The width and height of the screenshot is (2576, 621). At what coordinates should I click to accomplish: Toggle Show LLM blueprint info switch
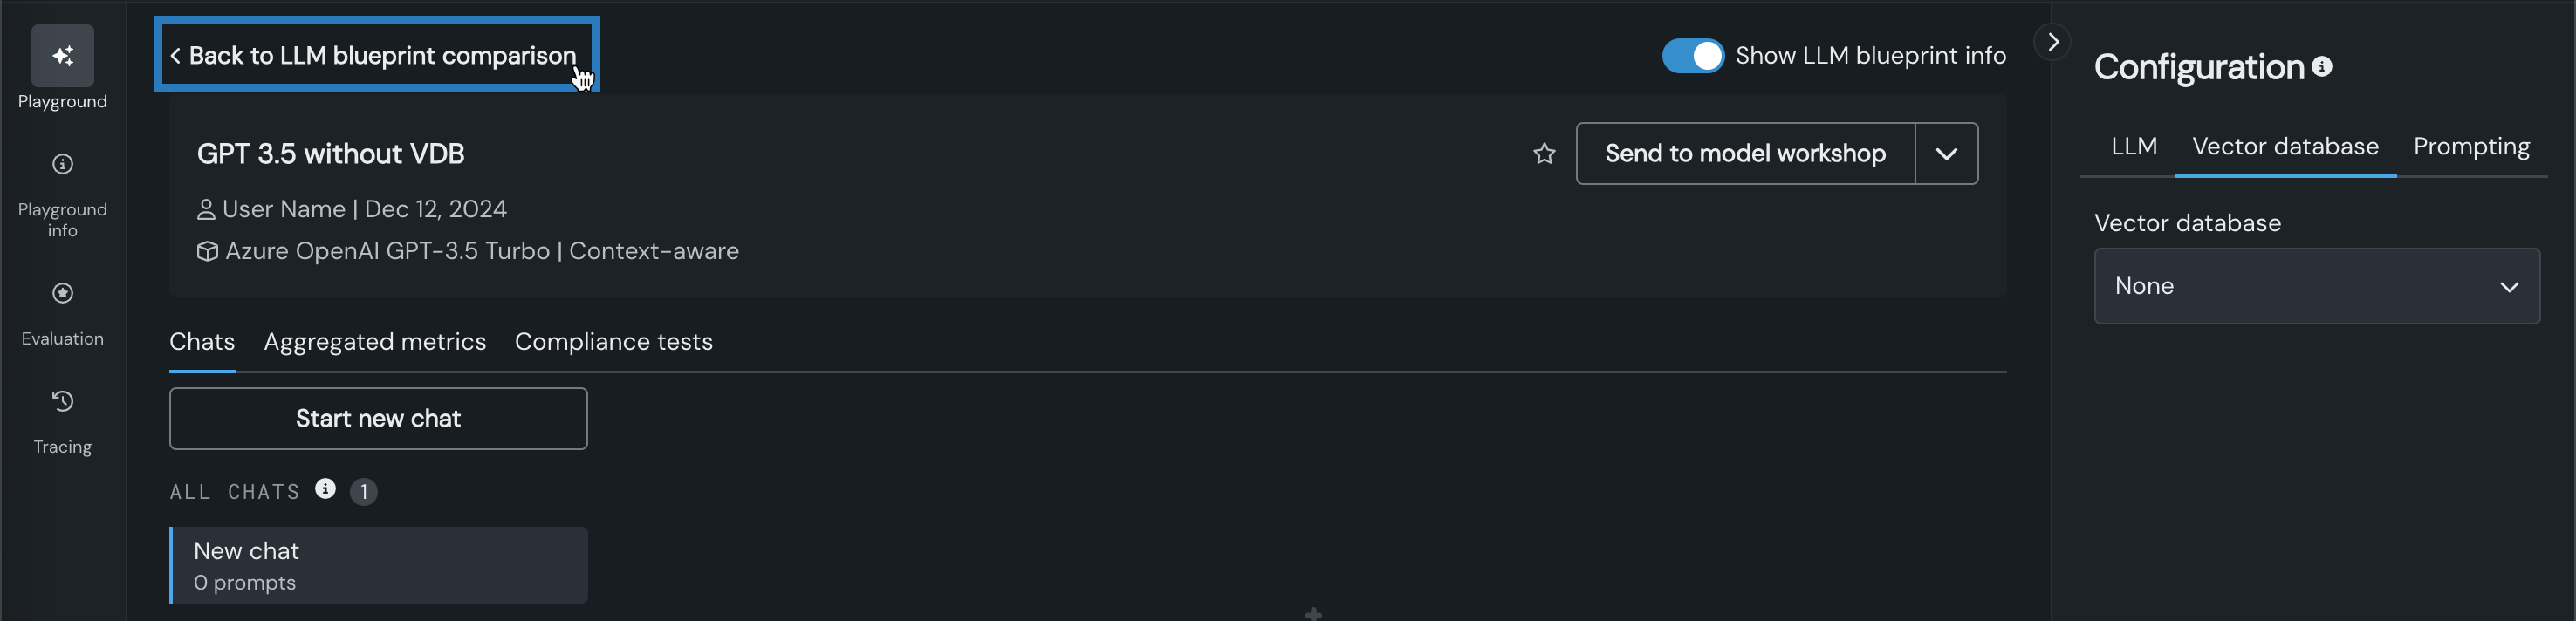[1692, 56]
